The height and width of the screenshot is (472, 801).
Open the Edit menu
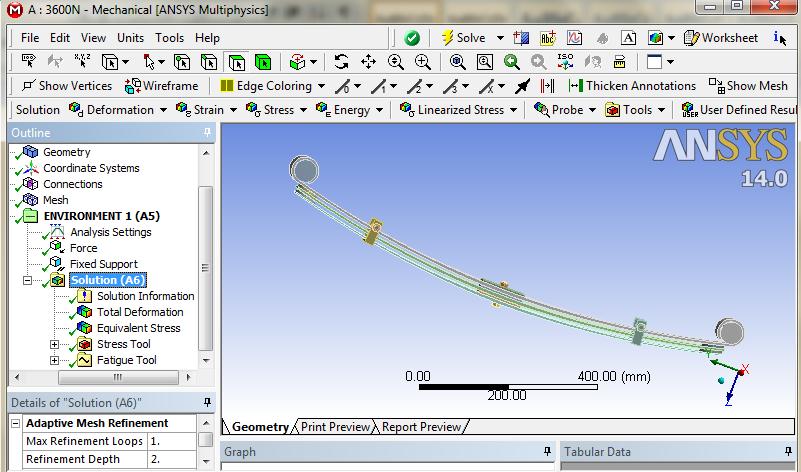[x=60, y=38]
